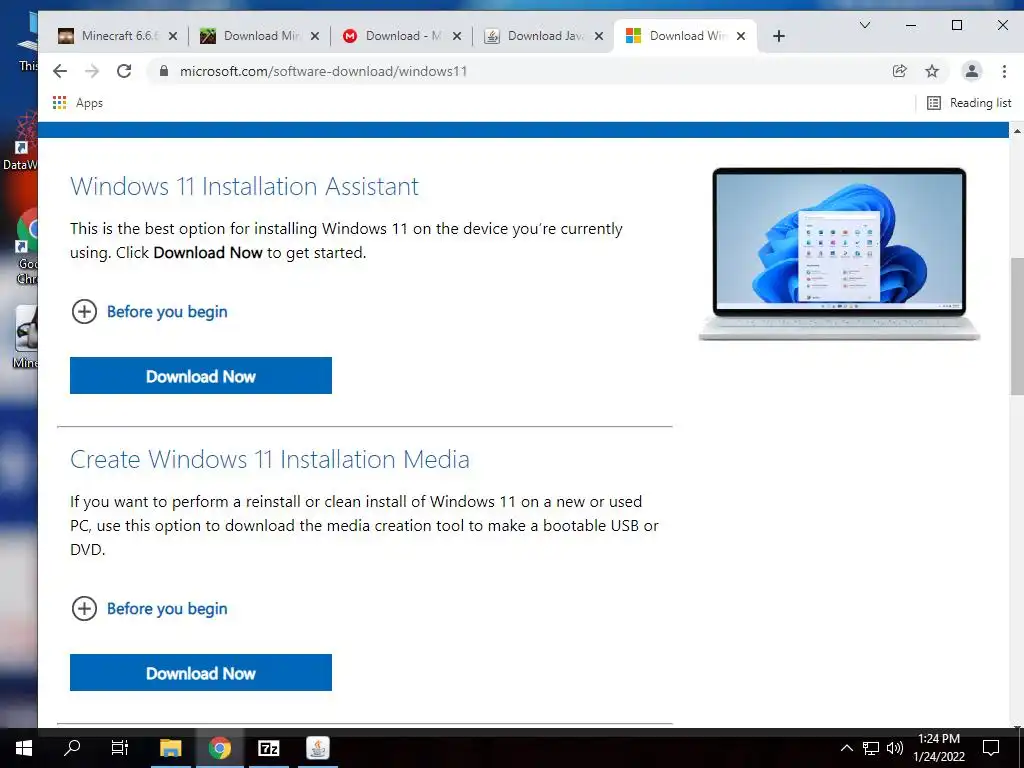Open the clock showing 1:24 PM

[x=939, y=748]
